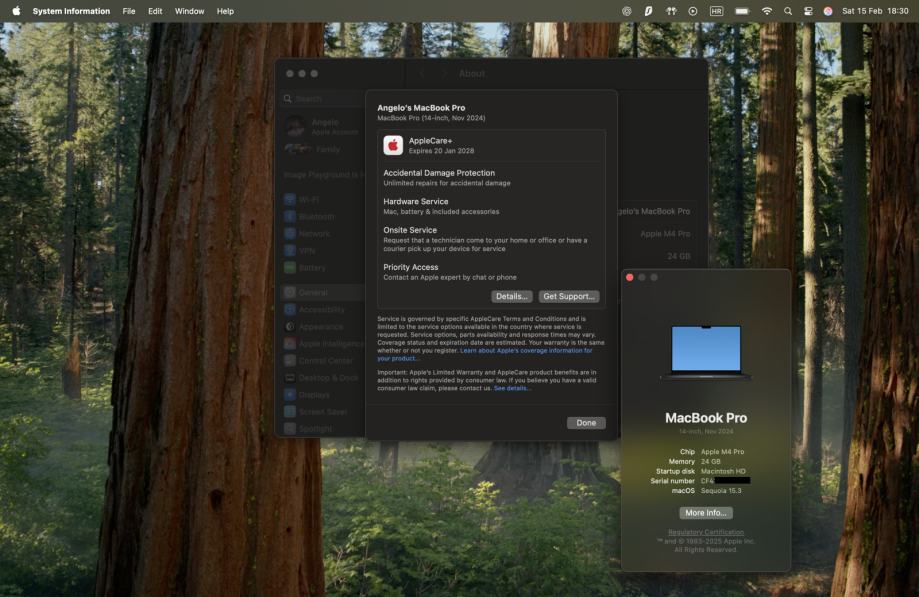Show battery status in menu bar
This screenshot has width=919, height=597.
742,11
